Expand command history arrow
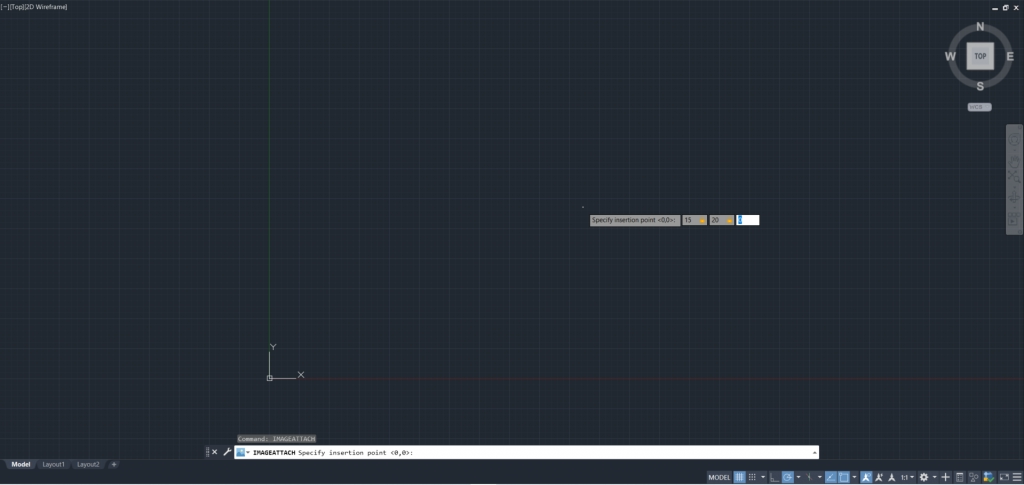 [814, 452]
